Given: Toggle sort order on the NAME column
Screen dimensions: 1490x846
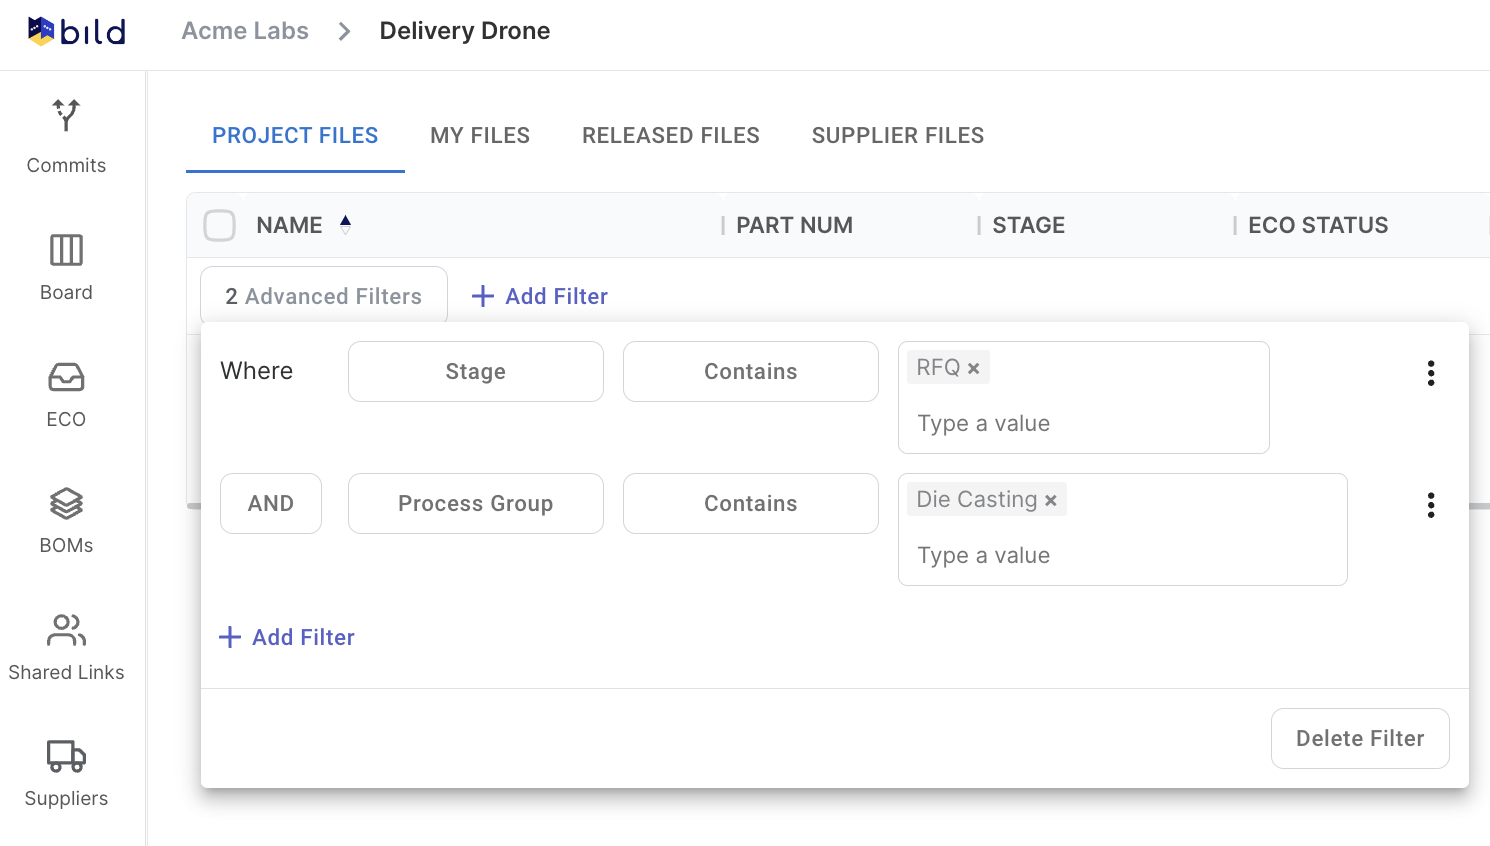Looking at the screenshot, I should click(x=345, y=225).
